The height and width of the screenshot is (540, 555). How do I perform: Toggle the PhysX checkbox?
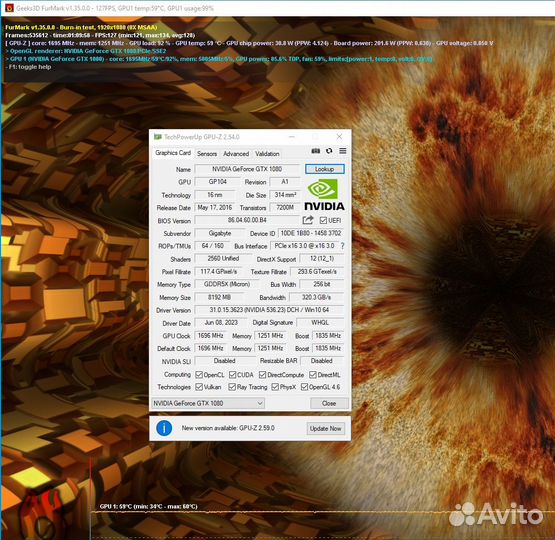coord(275,387)
